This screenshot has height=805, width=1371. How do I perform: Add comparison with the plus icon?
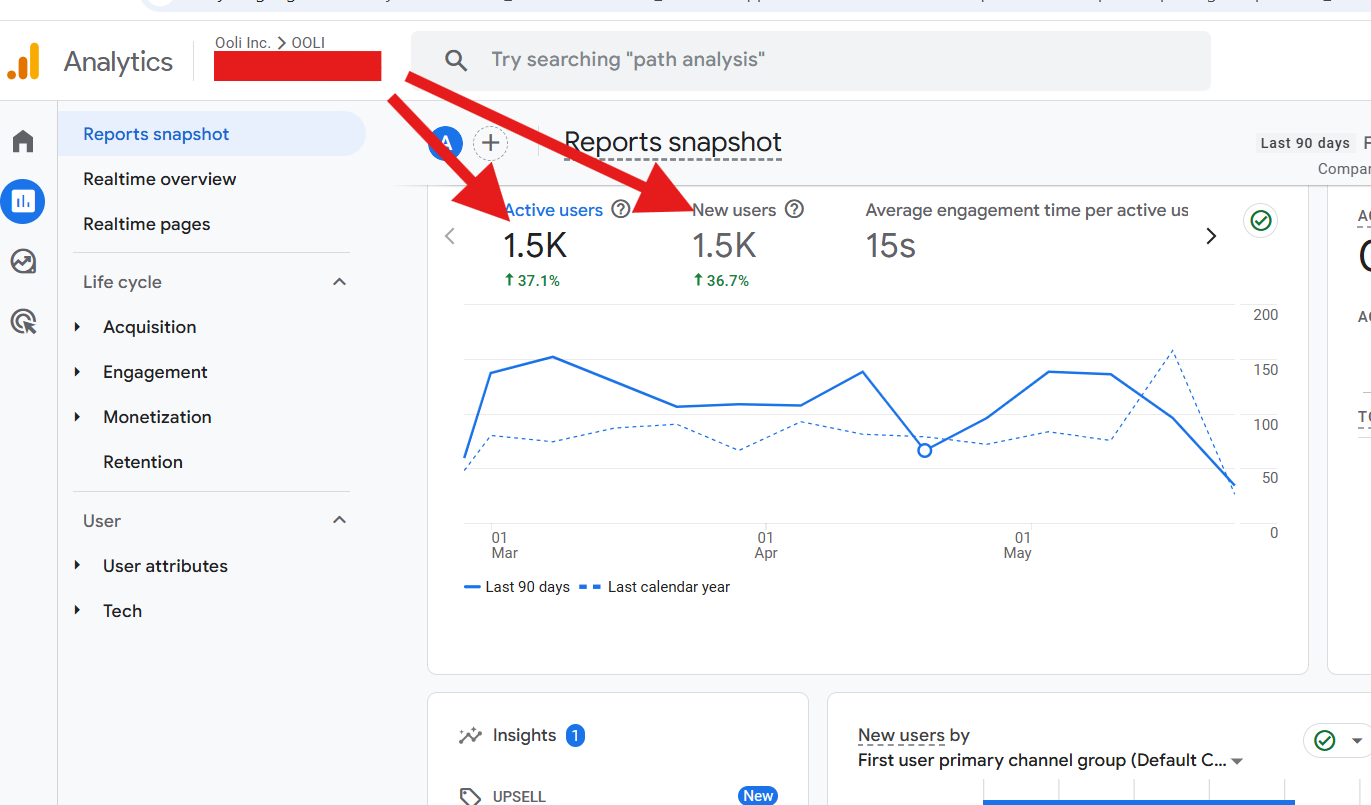tap(490, 143)
